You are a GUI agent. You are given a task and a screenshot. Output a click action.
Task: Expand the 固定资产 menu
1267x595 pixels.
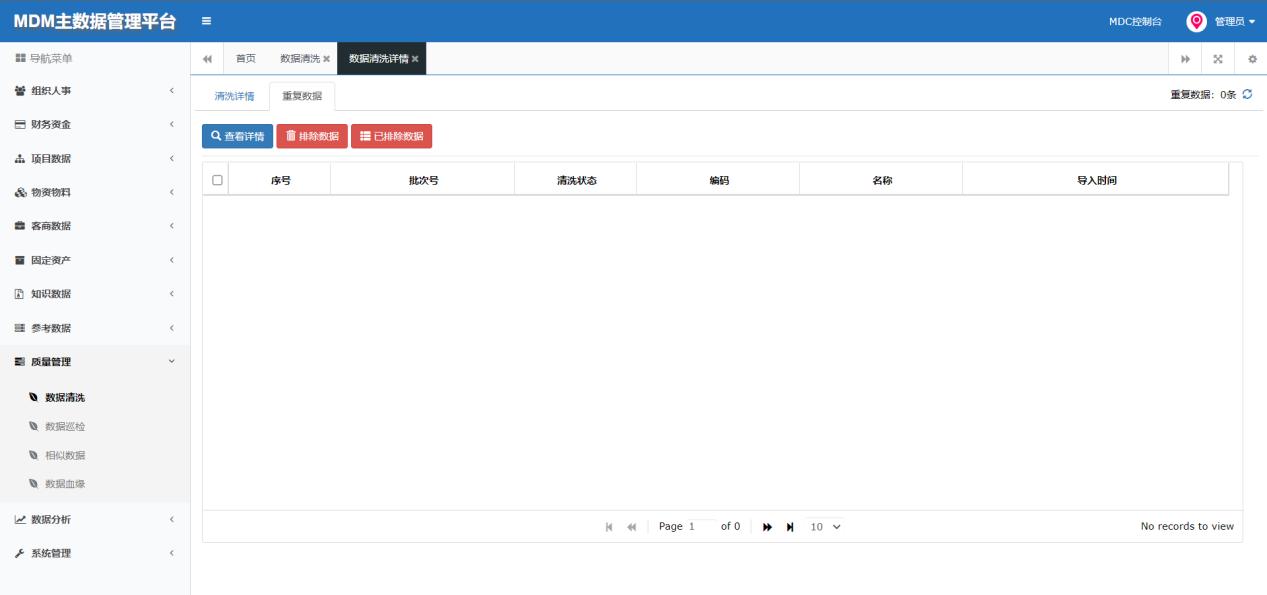point(95,260)
